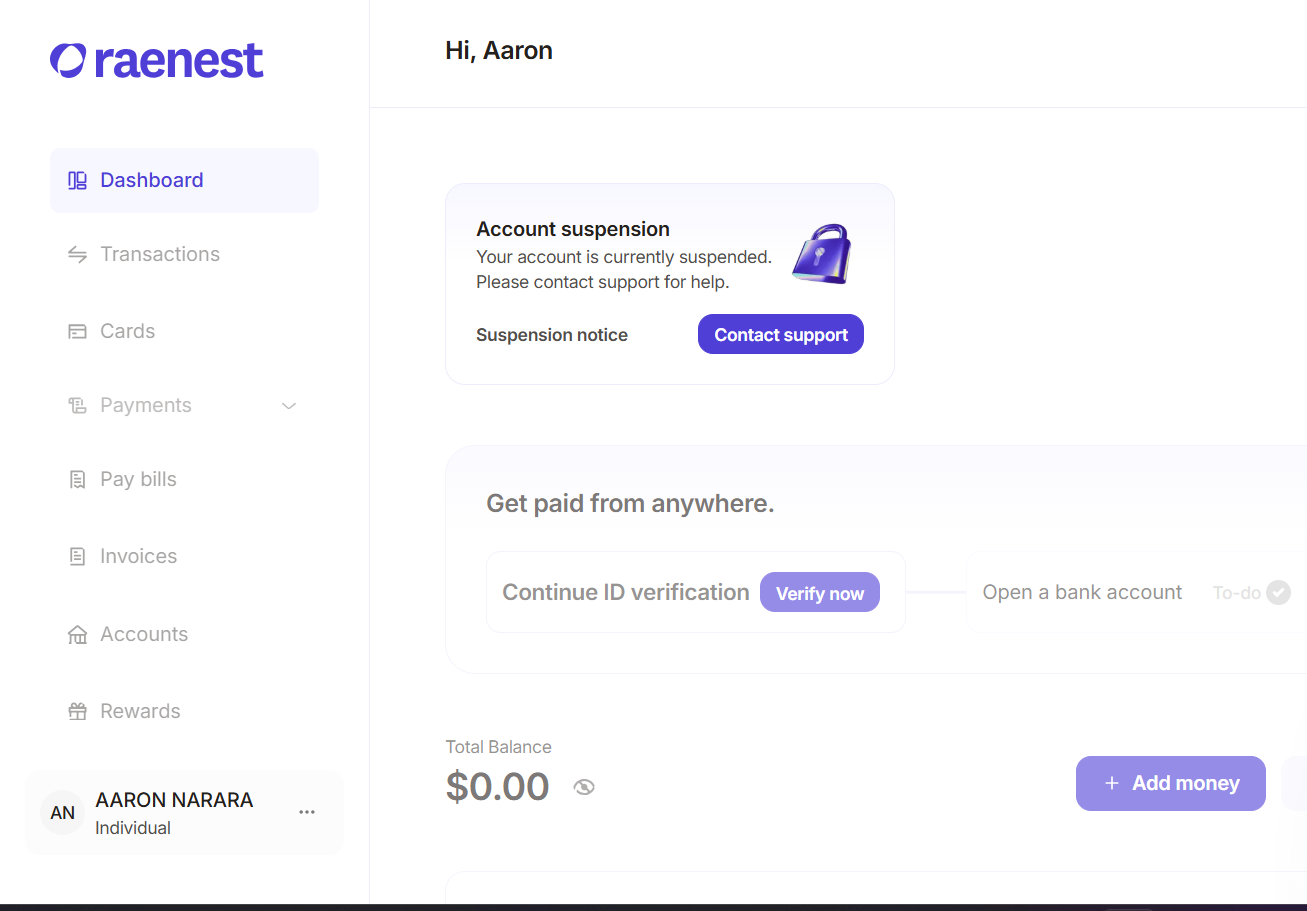Open the three-dot profile options menu
1307x911 pixels.
coord(307,813)
